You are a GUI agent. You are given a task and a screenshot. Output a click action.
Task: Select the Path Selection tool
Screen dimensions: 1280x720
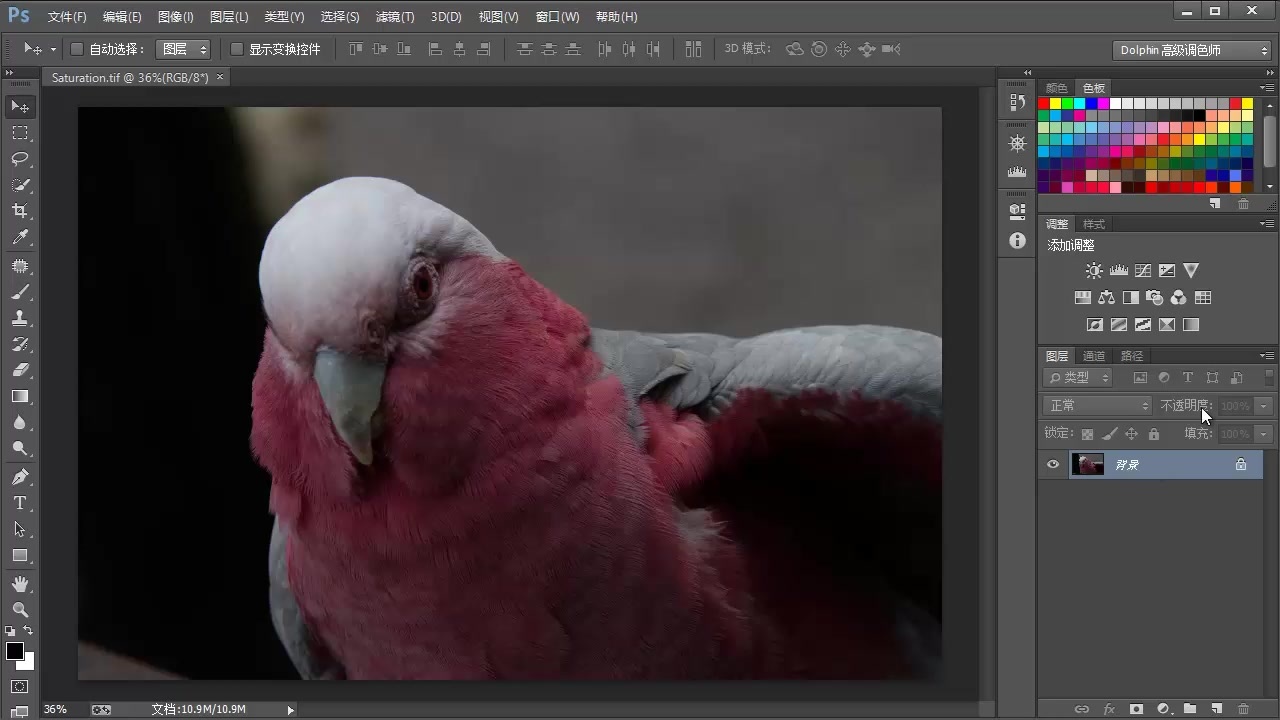(20, 529)
